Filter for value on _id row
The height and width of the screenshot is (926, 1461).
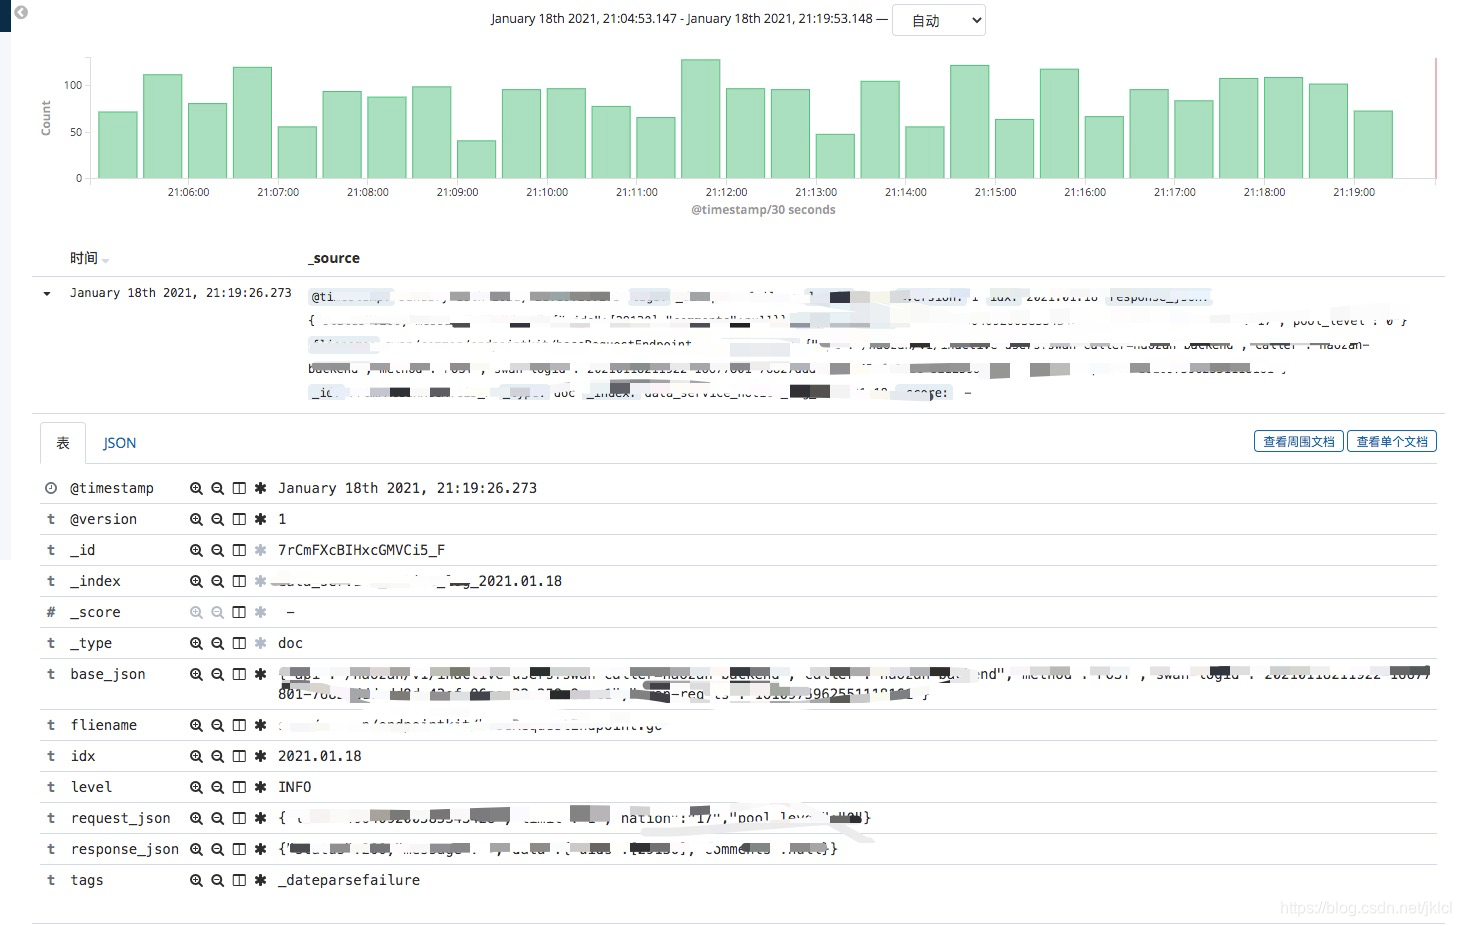click(x=196, y=551)
